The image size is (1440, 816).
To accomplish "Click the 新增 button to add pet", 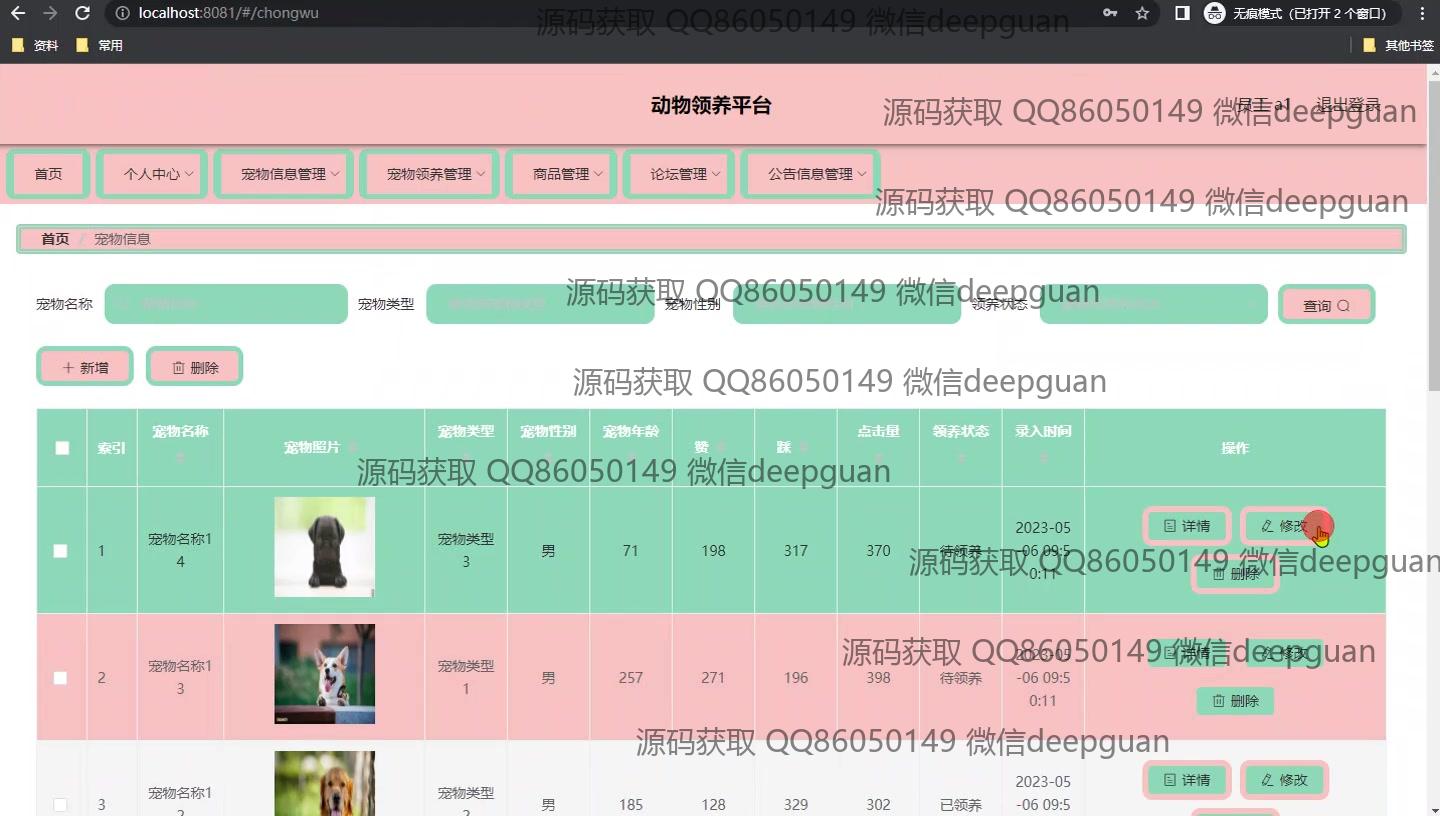I will [x=85, y=367].
